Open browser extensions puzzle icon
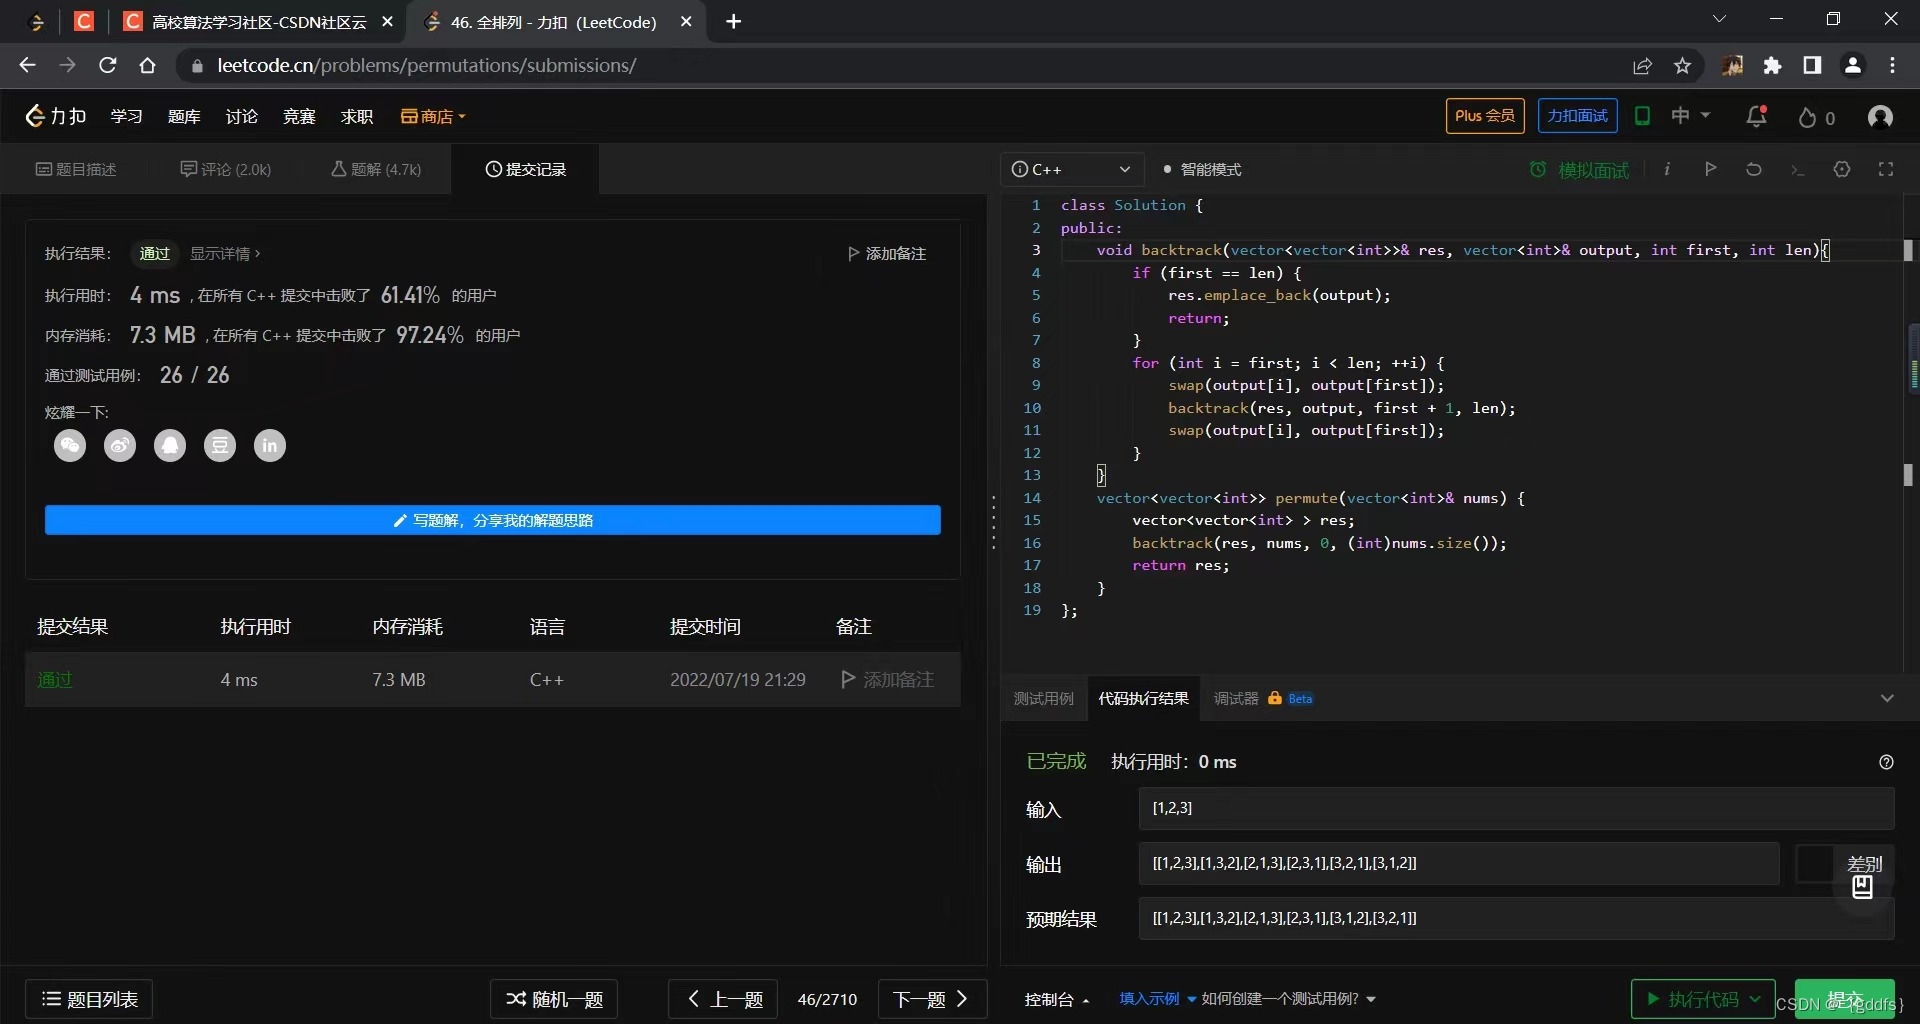This screenshot has width=1920, height=1024. click(1772, 66)
